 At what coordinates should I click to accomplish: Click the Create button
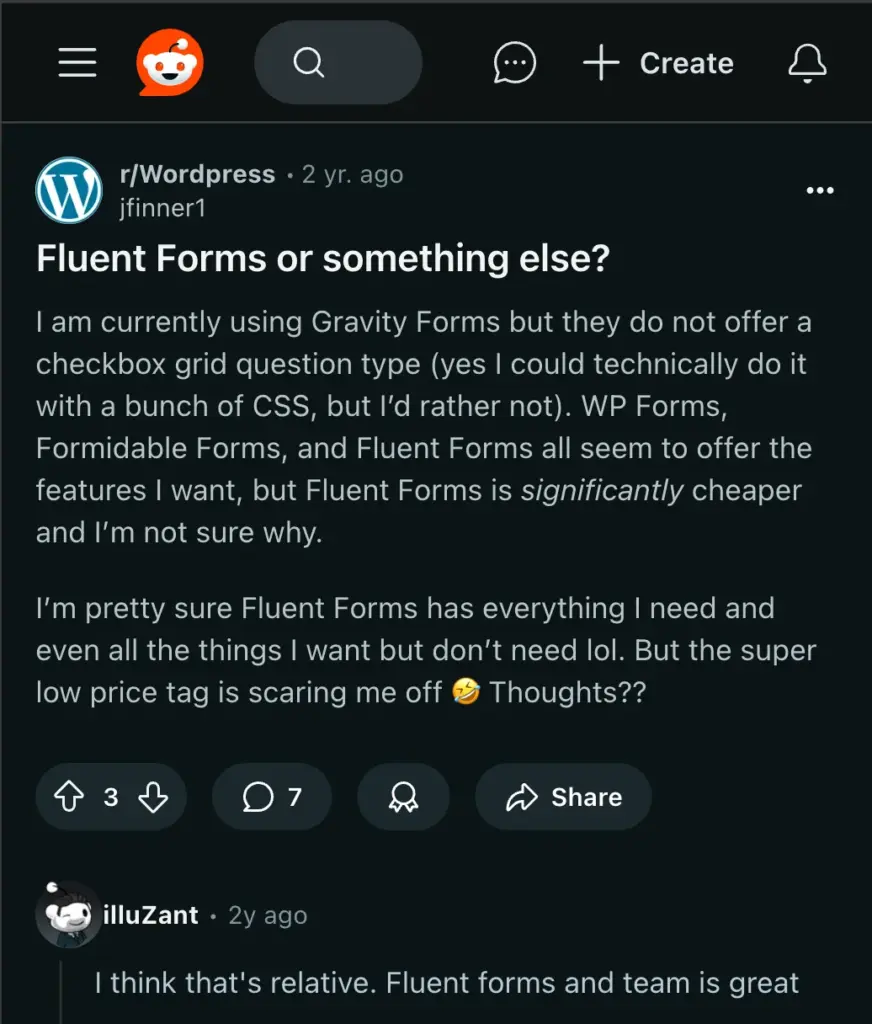[x=657, y=62]
